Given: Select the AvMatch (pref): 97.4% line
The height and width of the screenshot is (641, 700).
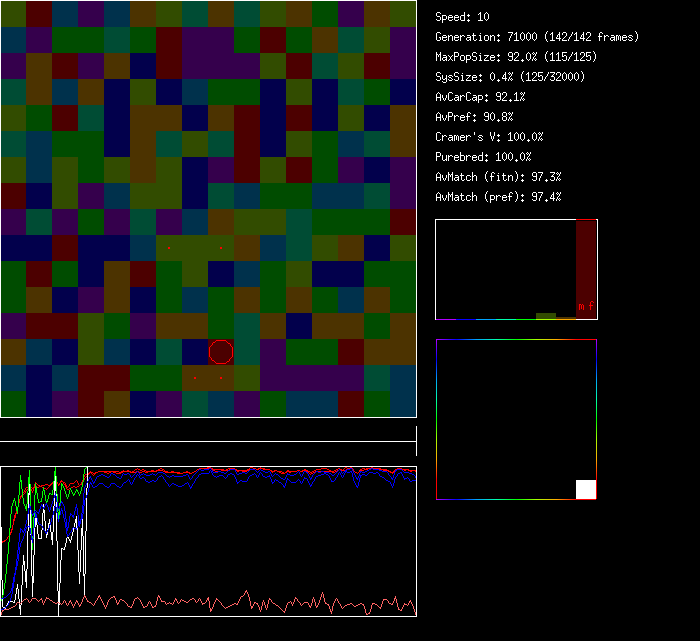Looking at the screenshot, I should [498, 197].
